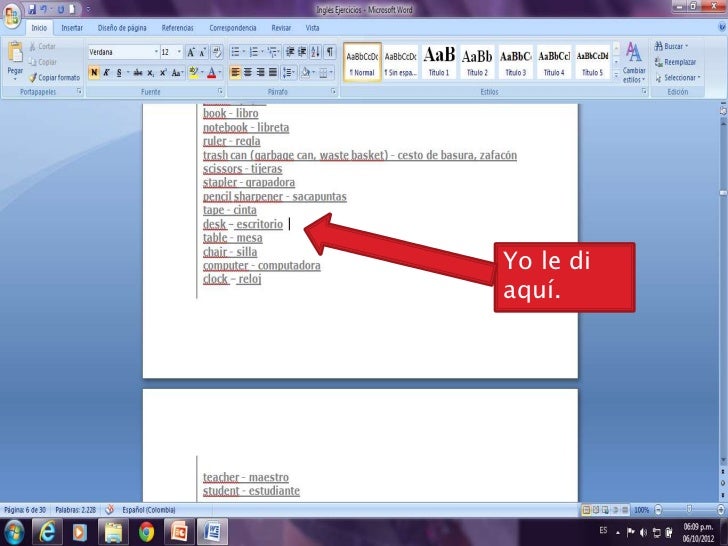
Task: Increase paragraph indent
Action: coord(302,52)
